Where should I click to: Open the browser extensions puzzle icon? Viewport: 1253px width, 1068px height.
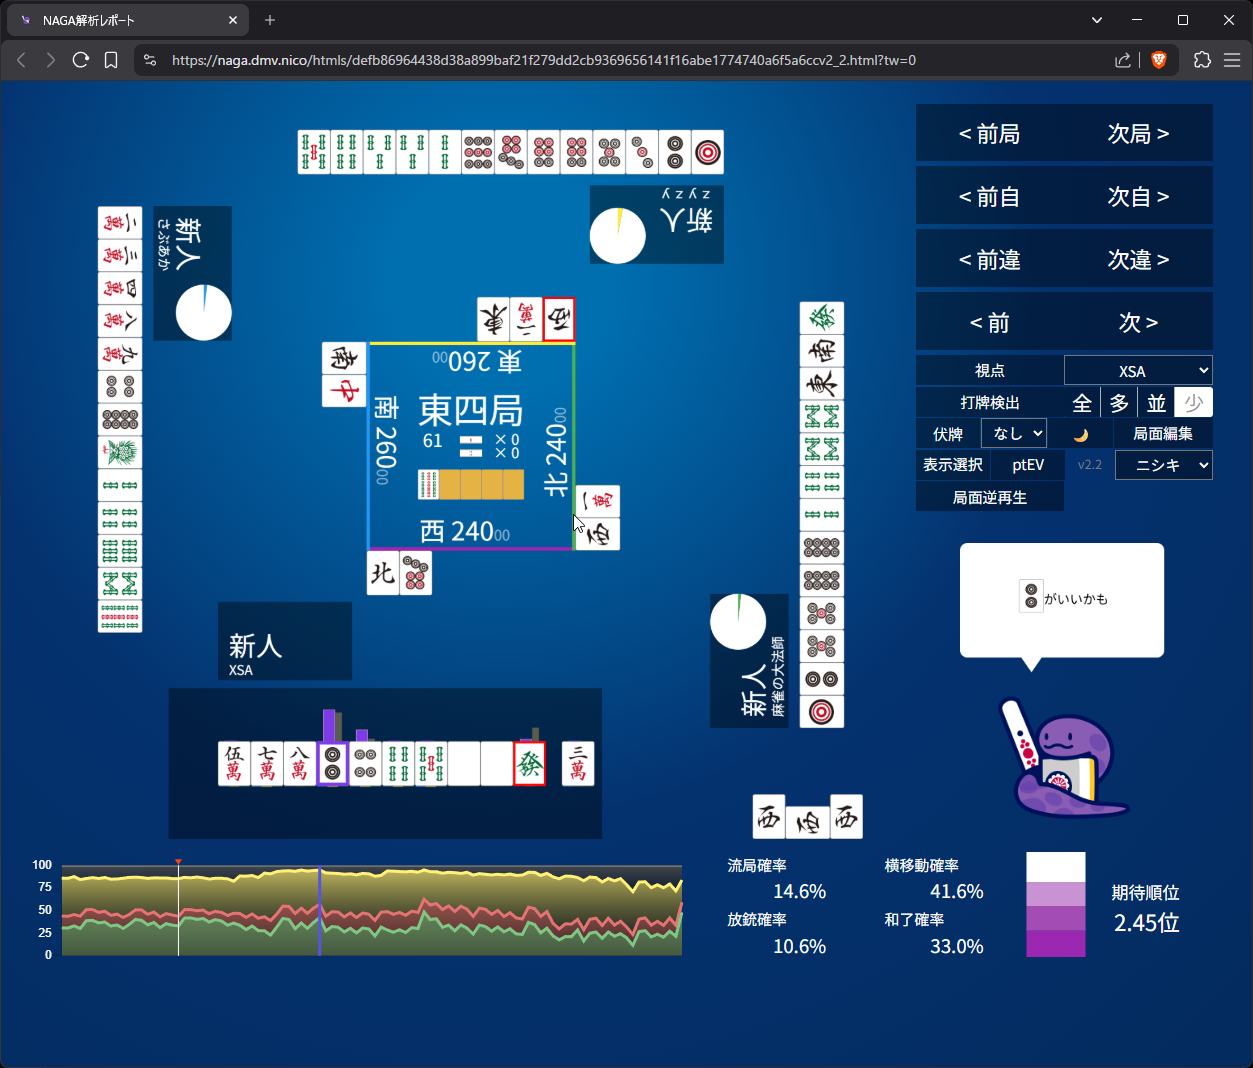tap(1202, 60)
